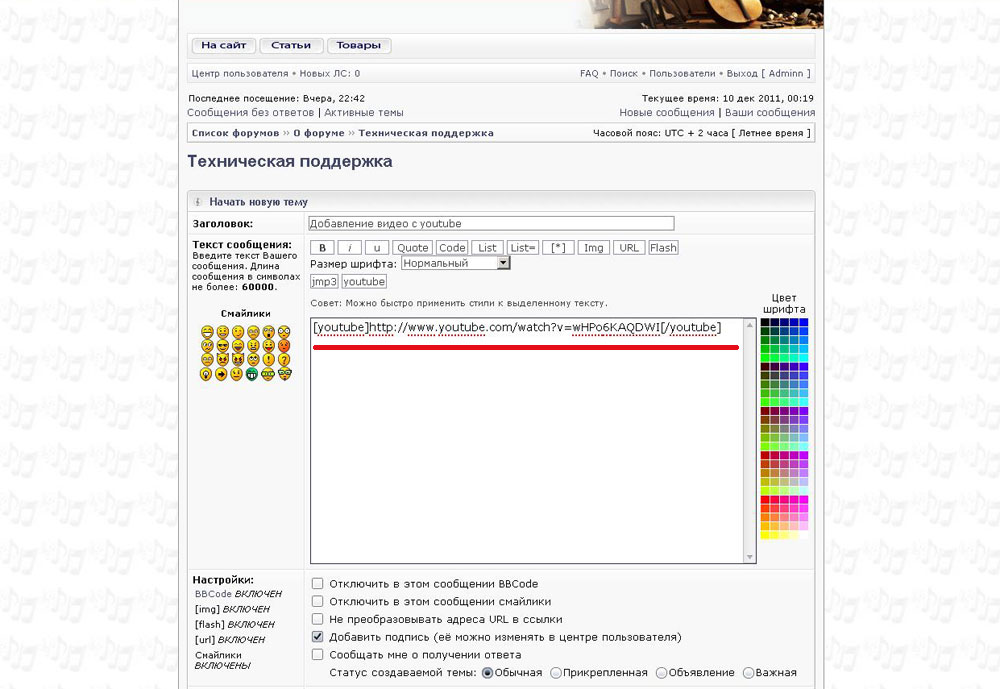
Task: Apply italic using the i button
Action: pos(349,248)
